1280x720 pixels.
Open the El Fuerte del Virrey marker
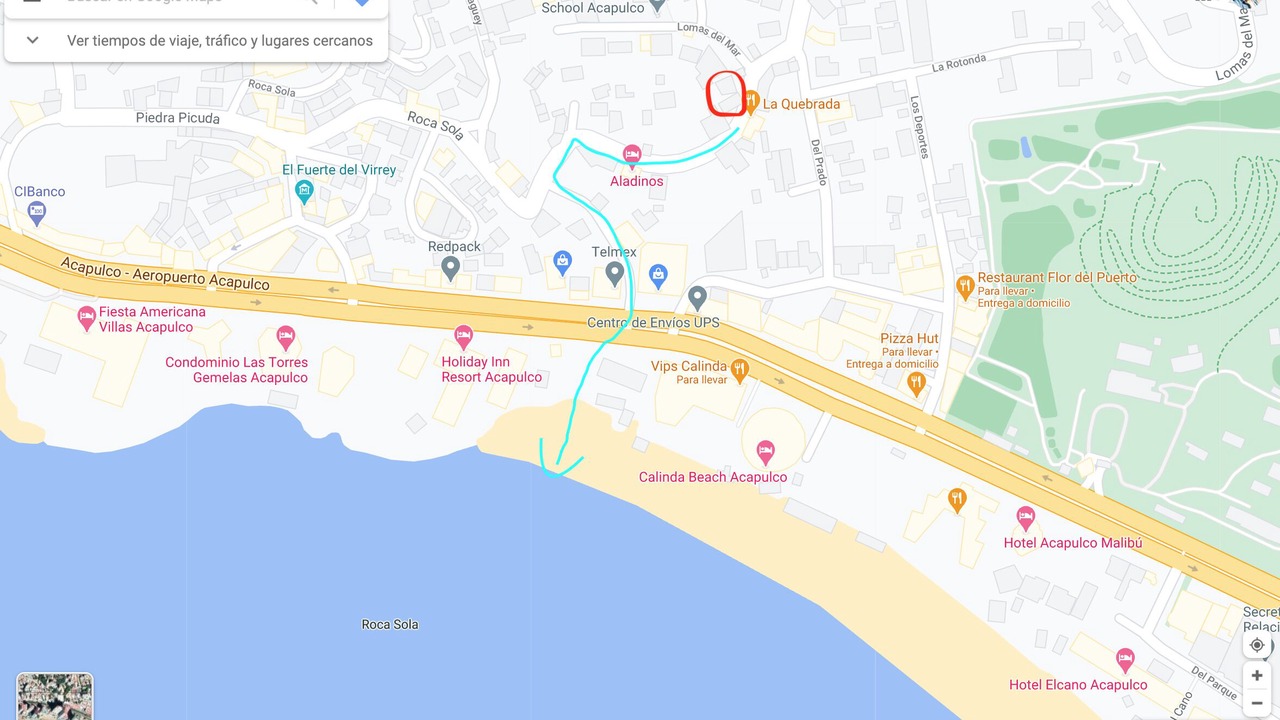(x=305, y=190)
